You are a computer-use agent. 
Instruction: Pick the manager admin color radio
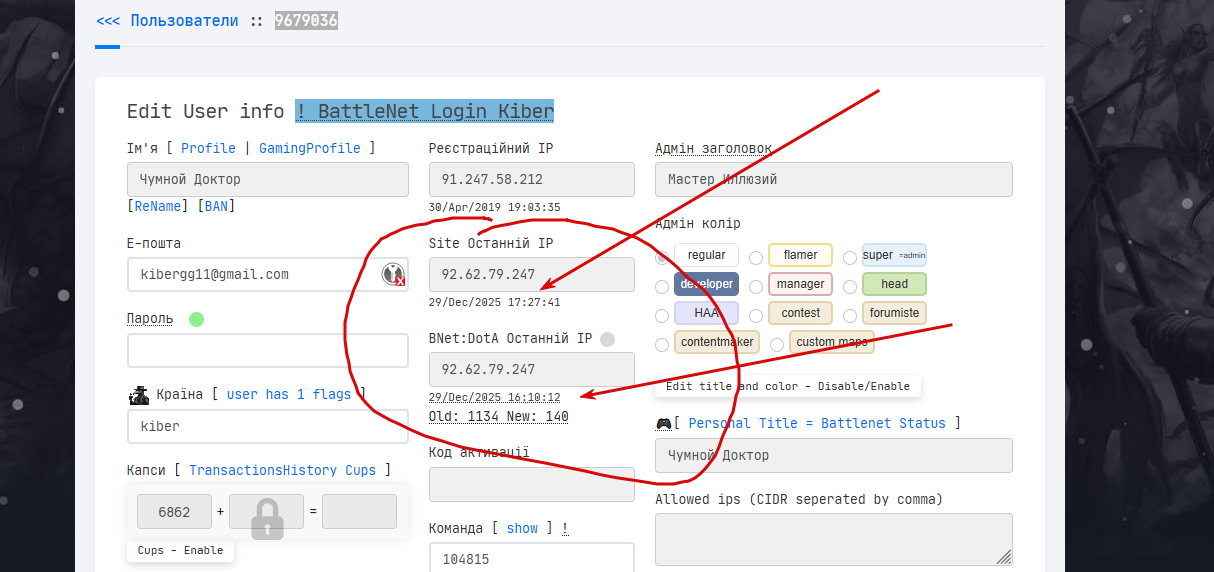pyautogui.click(x=757, y=286)
